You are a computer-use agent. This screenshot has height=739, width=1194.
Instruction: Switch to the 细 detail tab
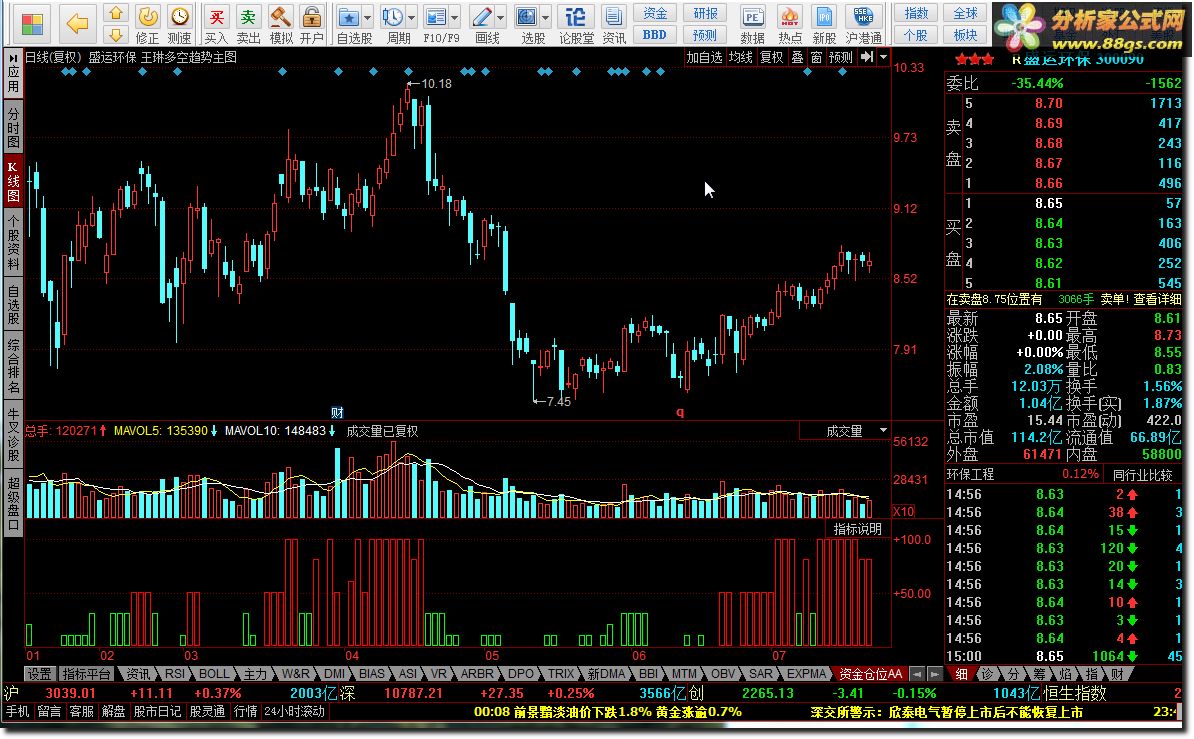pos(962,674)
